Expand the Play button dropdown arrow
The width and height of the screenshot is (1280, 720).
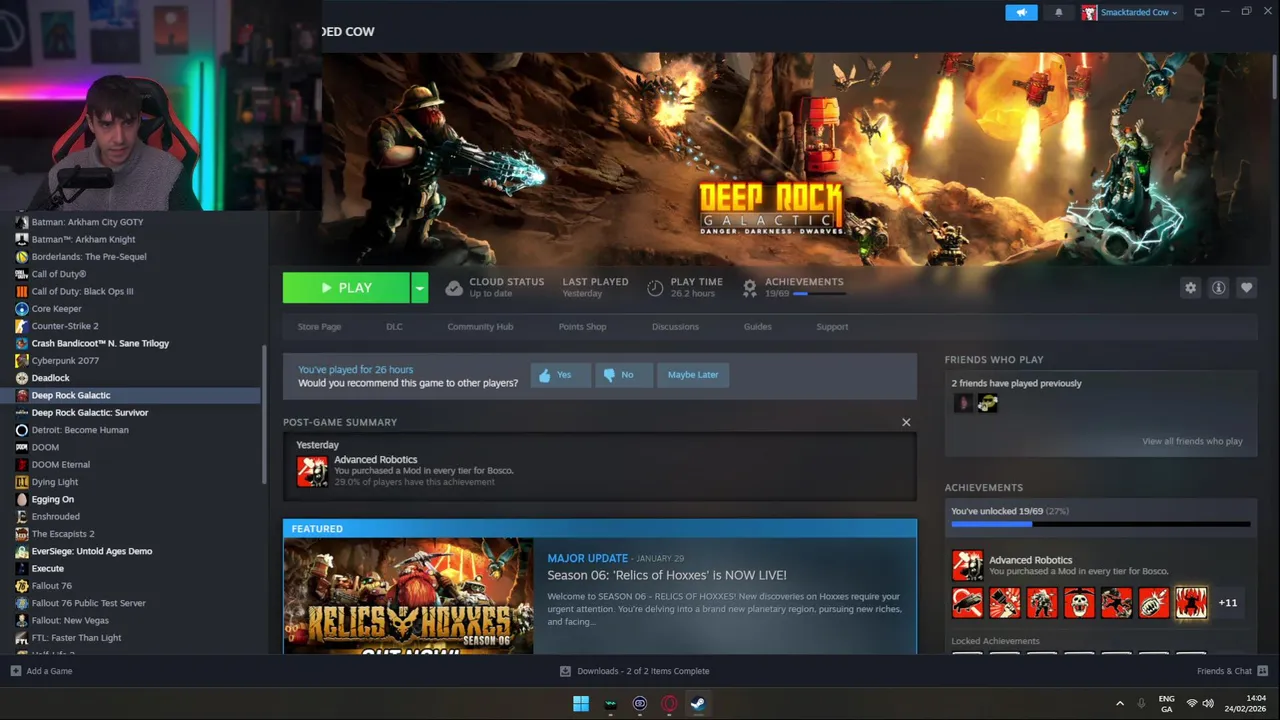[x=420, y=288]
